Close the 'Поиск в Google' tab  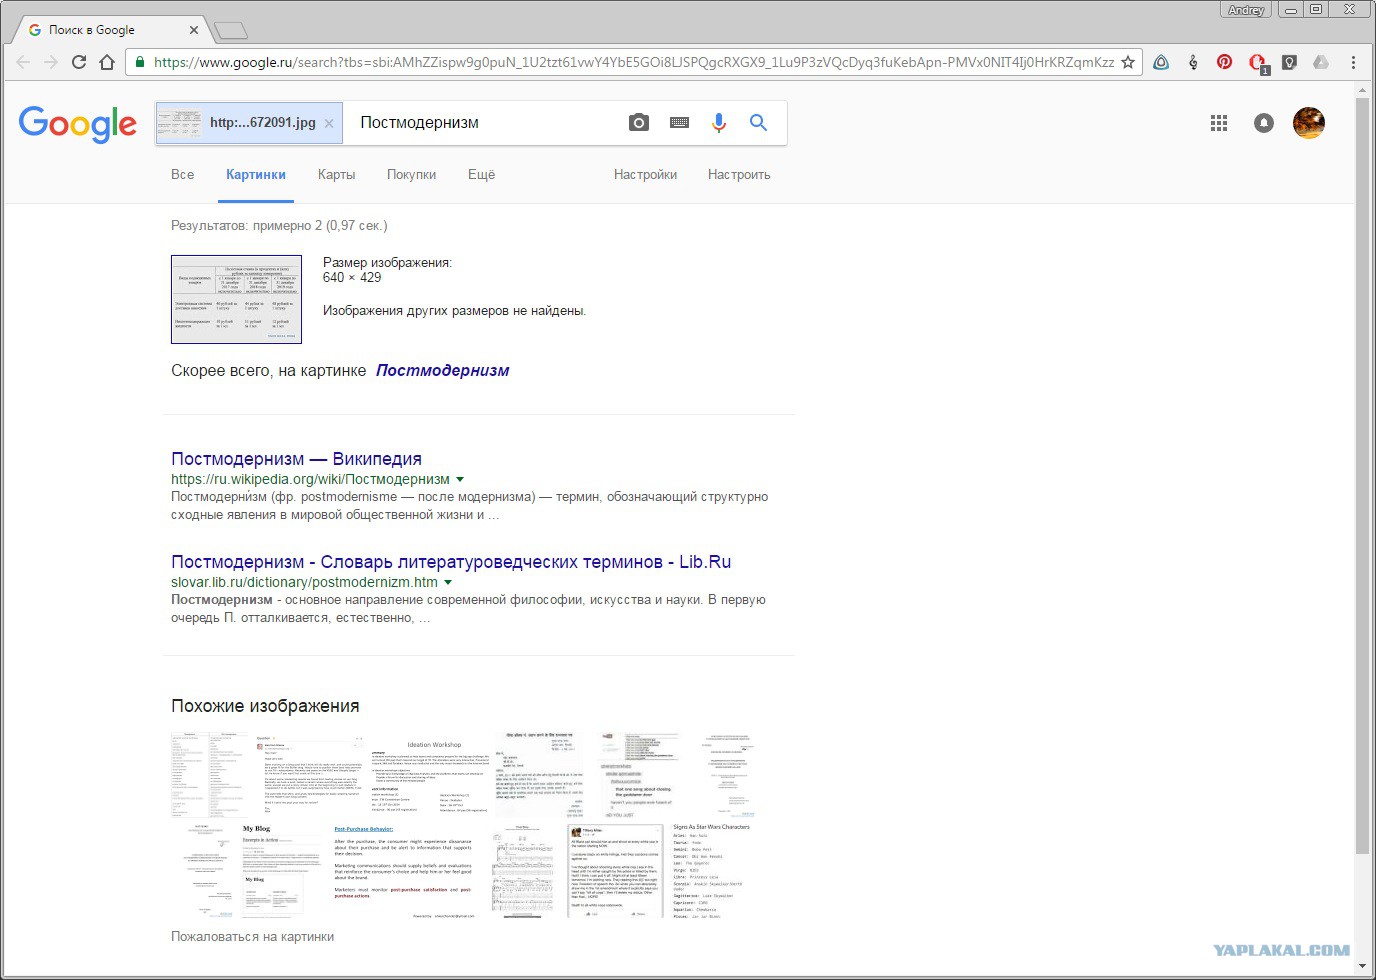click(194, 30)
